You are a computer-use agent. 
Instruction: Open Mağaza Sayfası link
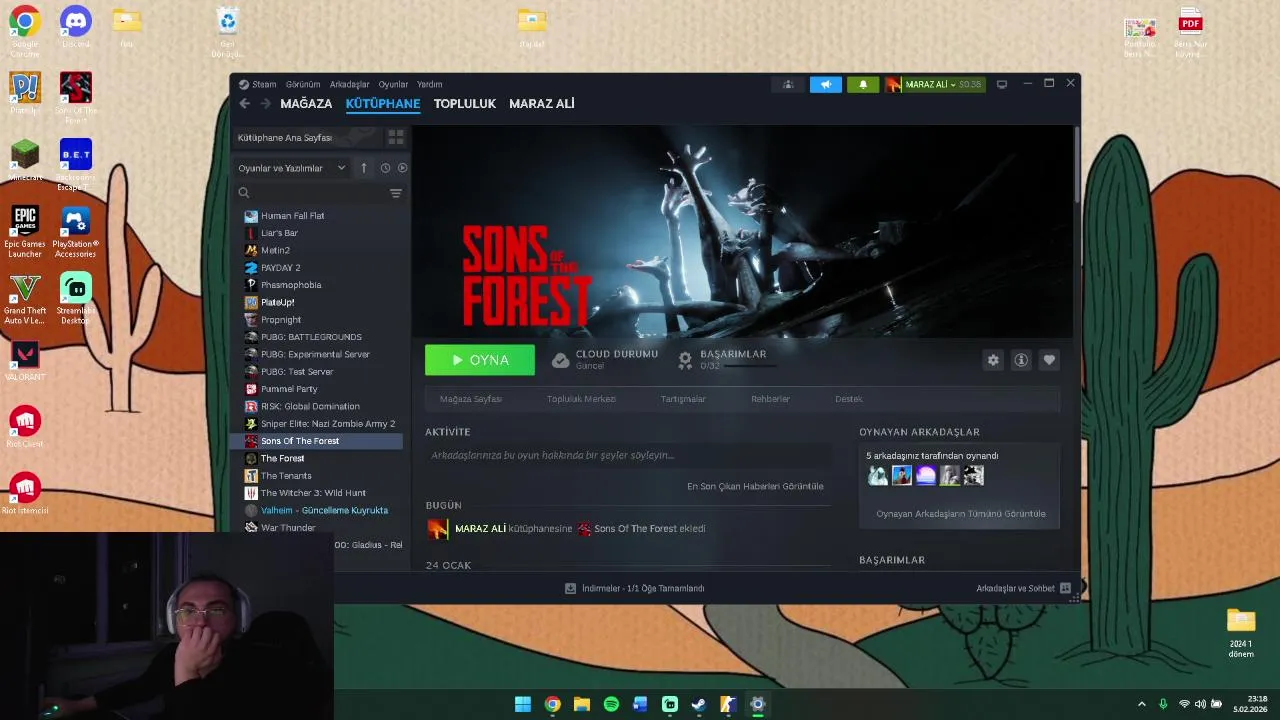click(471, 399)
